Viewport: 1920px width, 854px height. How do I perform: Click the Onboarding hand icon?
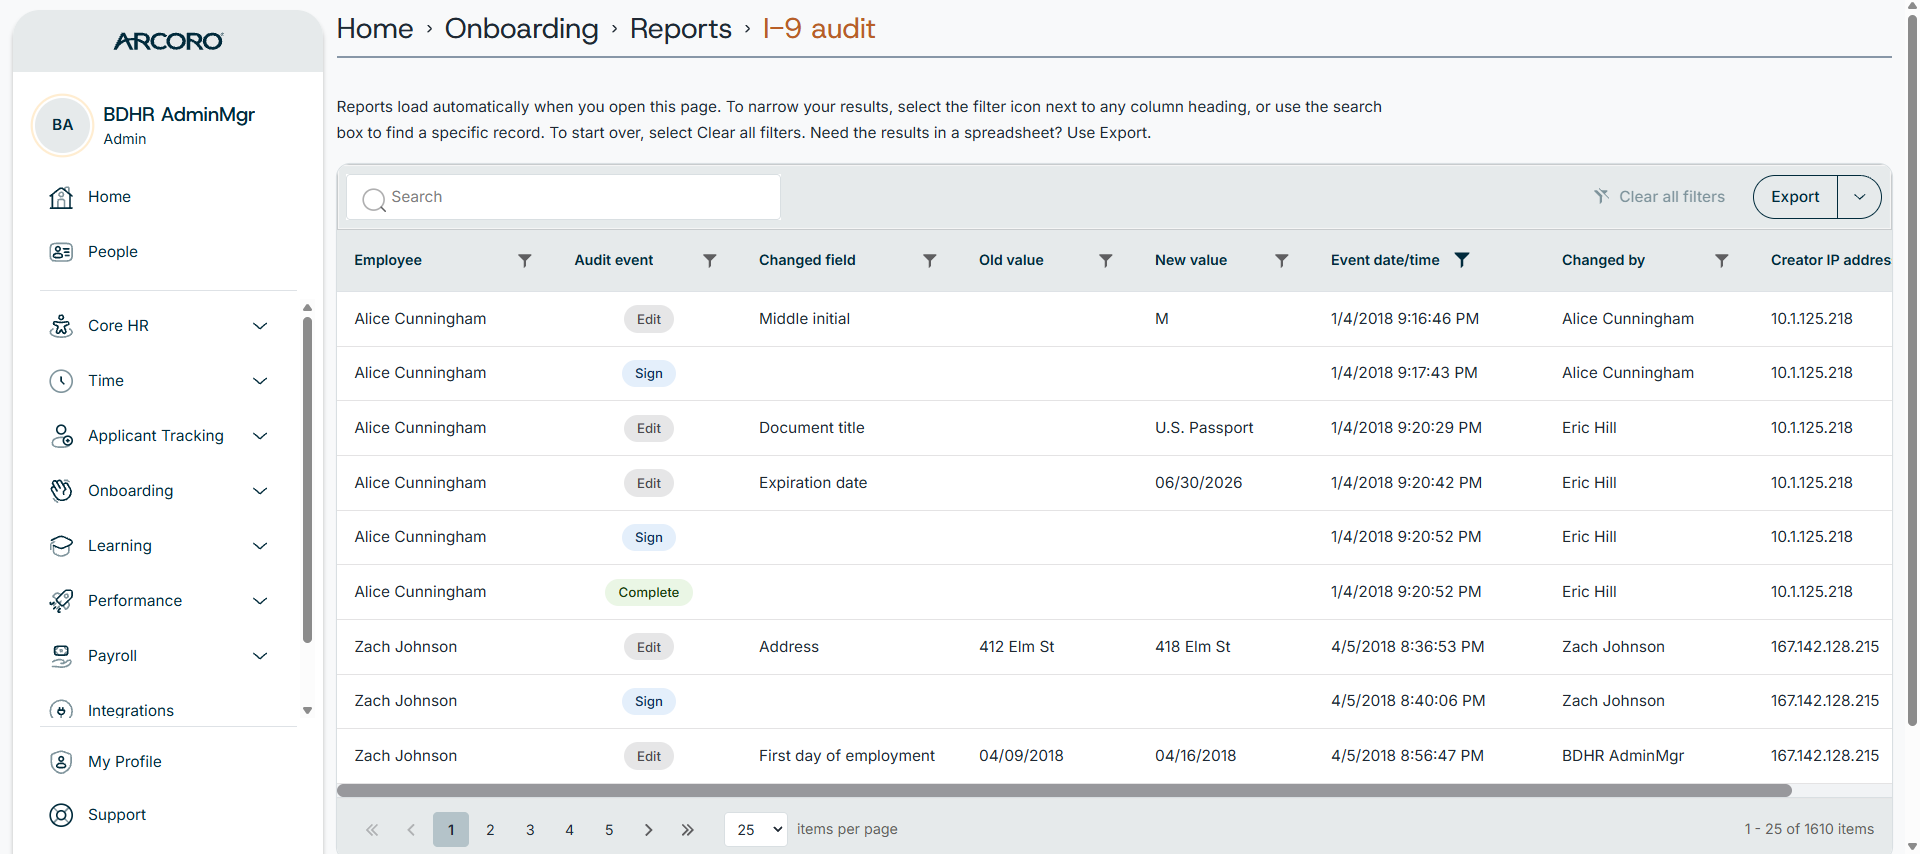pos(61,491)
